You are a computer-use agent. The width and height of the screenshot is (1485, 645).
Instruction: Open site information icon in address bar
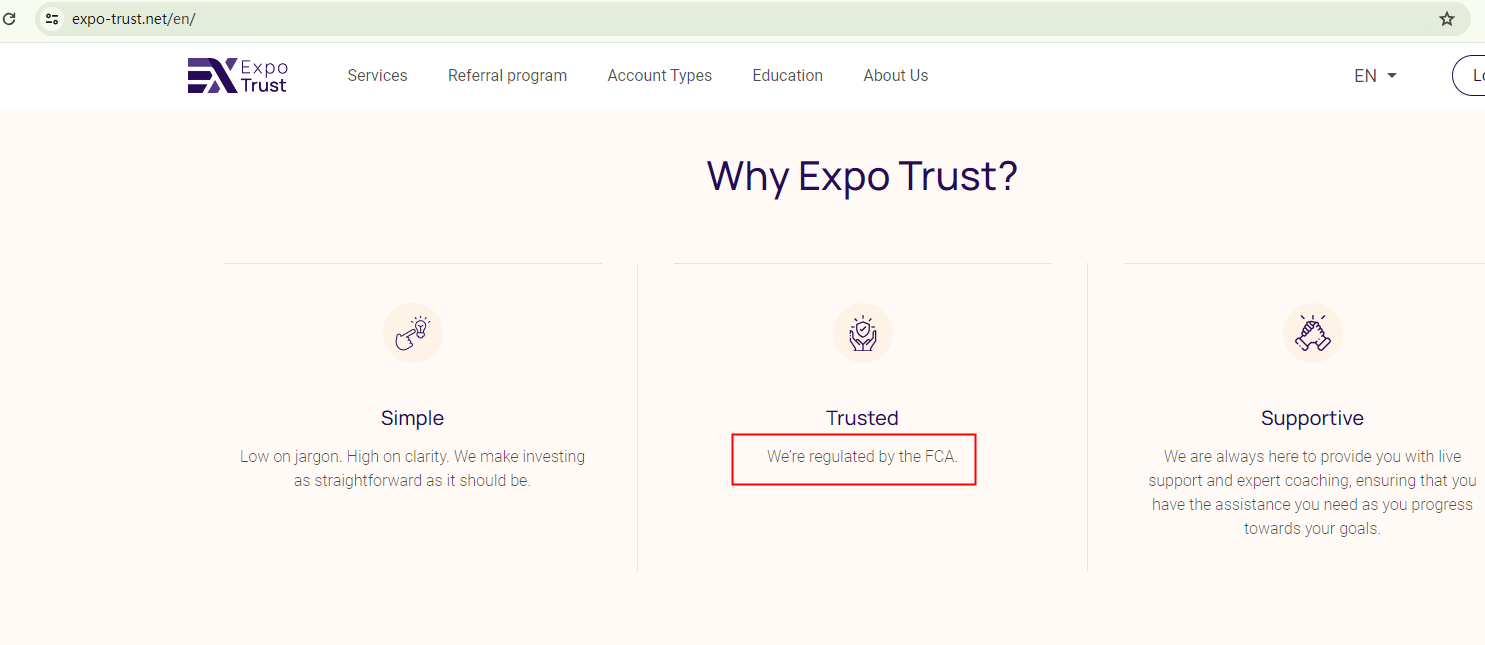tap(53, 19)
